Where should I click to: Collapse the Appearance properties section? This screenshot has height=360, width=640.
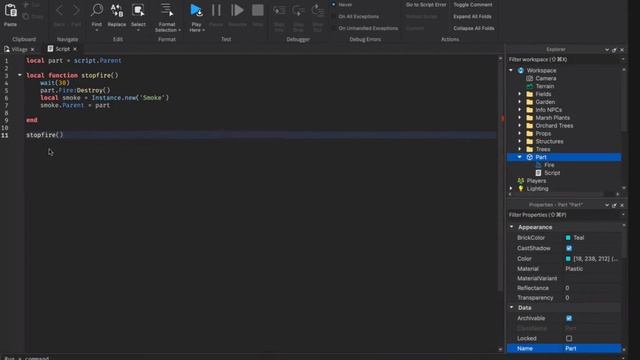click(x=511, y=227)
